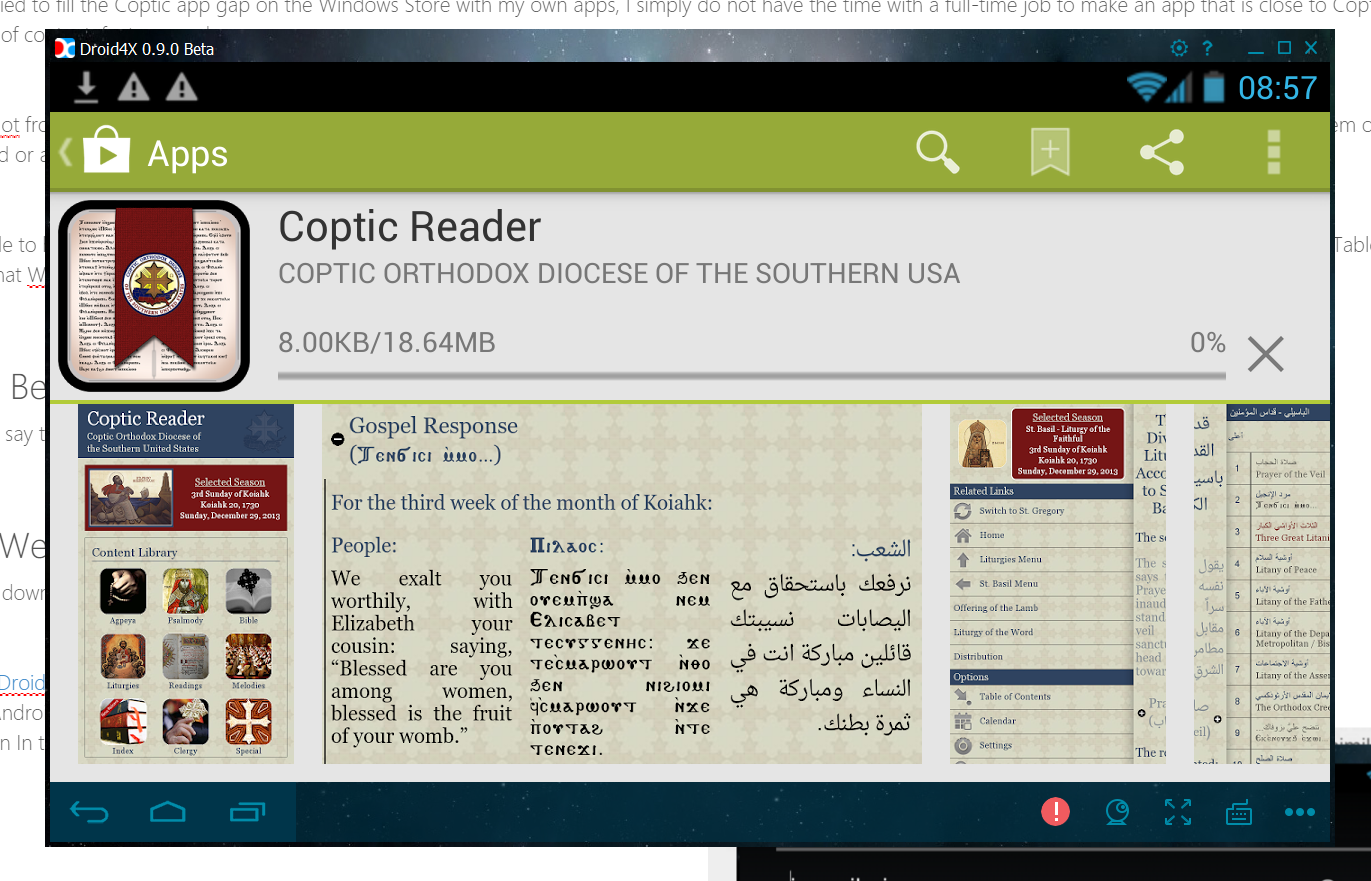Tap the Apps title in action bar
Viewport: 1371px width, 881px height.
(188, 154)
